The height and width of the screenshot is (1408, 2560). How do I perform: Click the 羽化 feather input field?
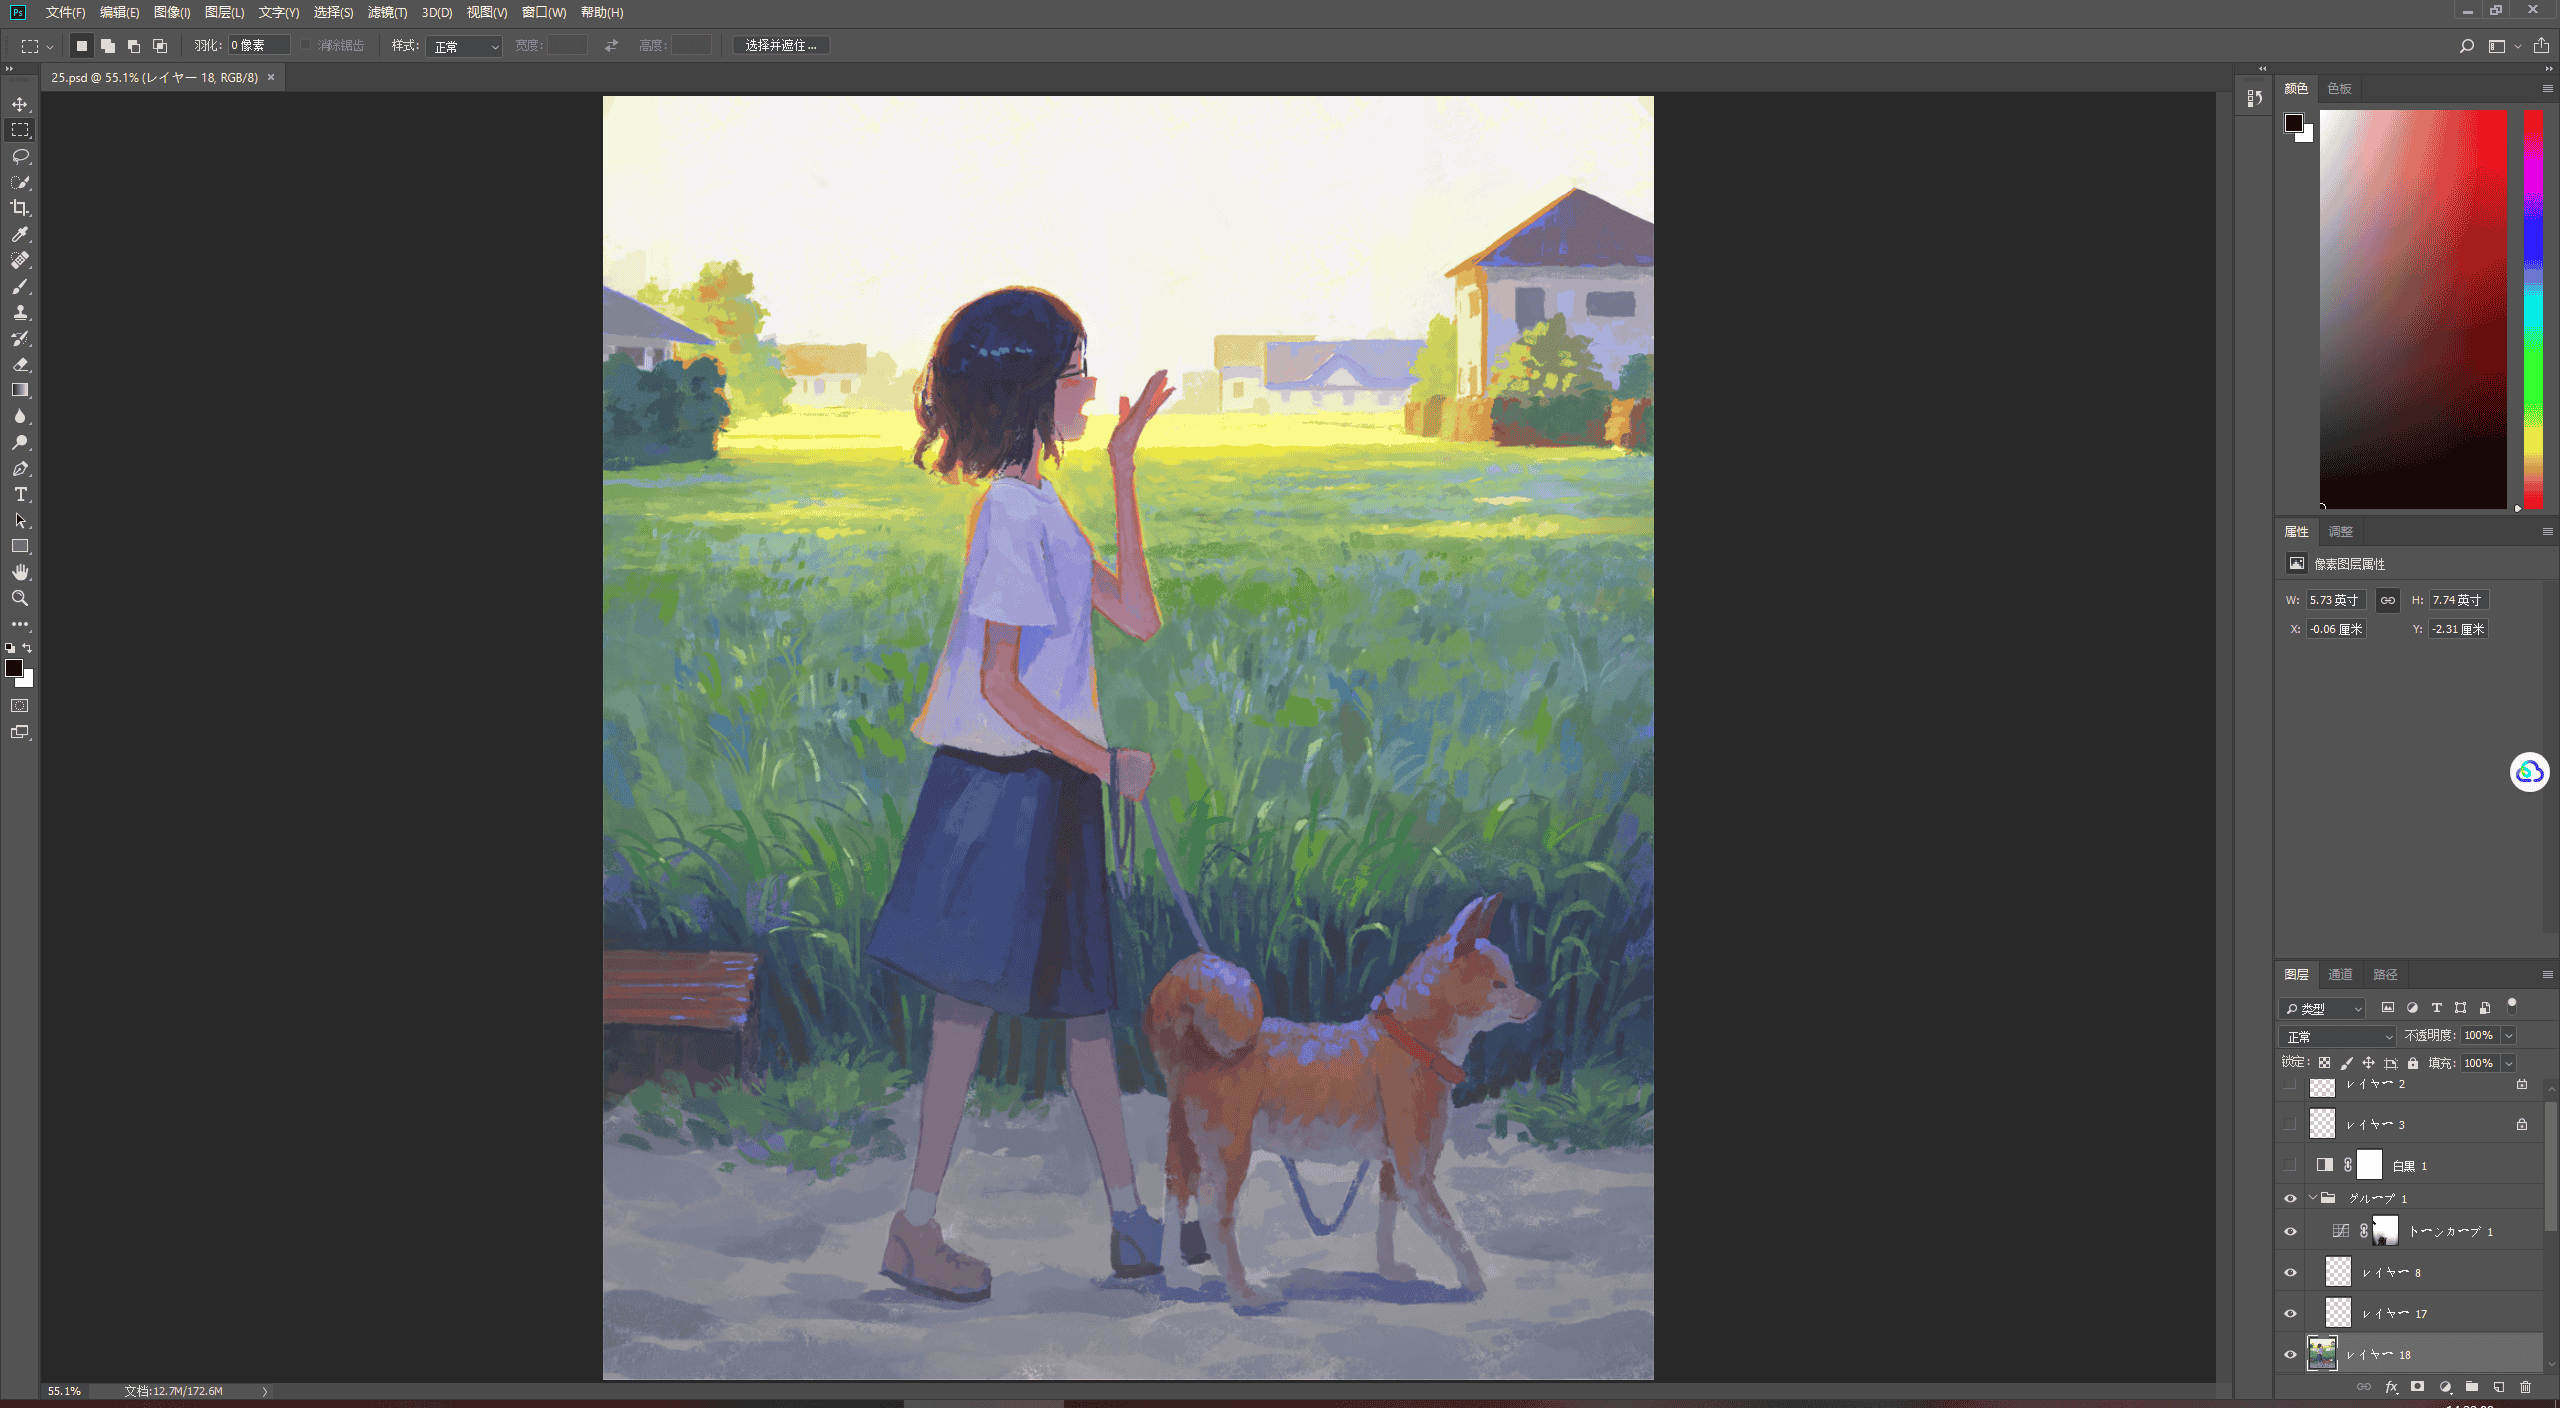[x=259, y=46]
